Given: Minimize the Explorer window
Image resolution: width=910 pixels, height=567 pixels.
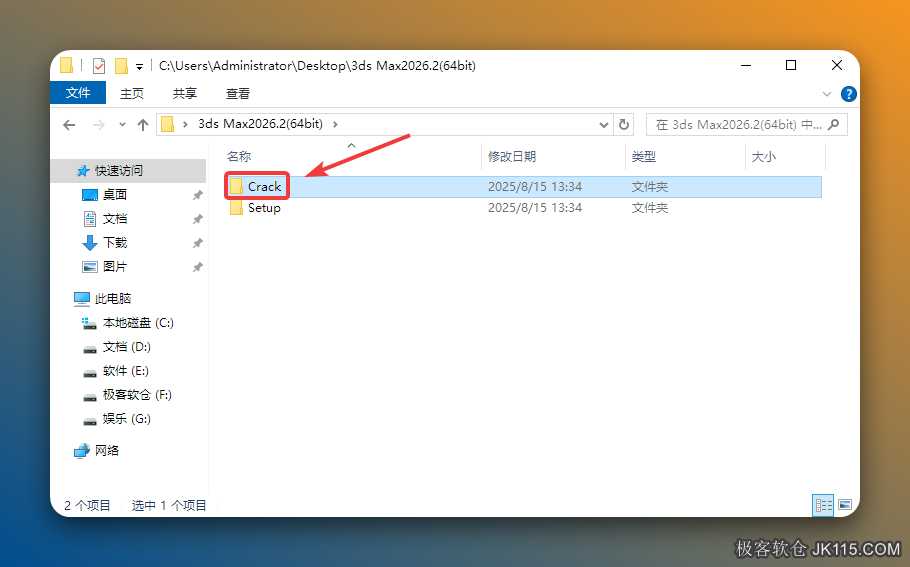Looking at the screenshot, I should 746,66.
